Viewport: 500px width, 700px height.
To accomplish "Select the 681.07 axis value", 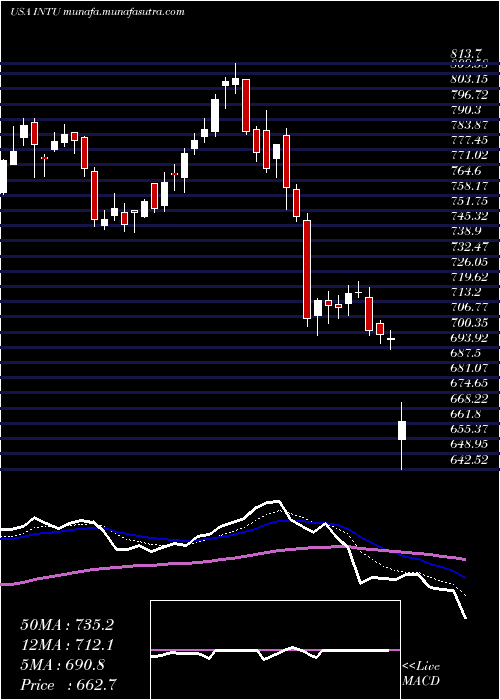I will pos(471,368).
